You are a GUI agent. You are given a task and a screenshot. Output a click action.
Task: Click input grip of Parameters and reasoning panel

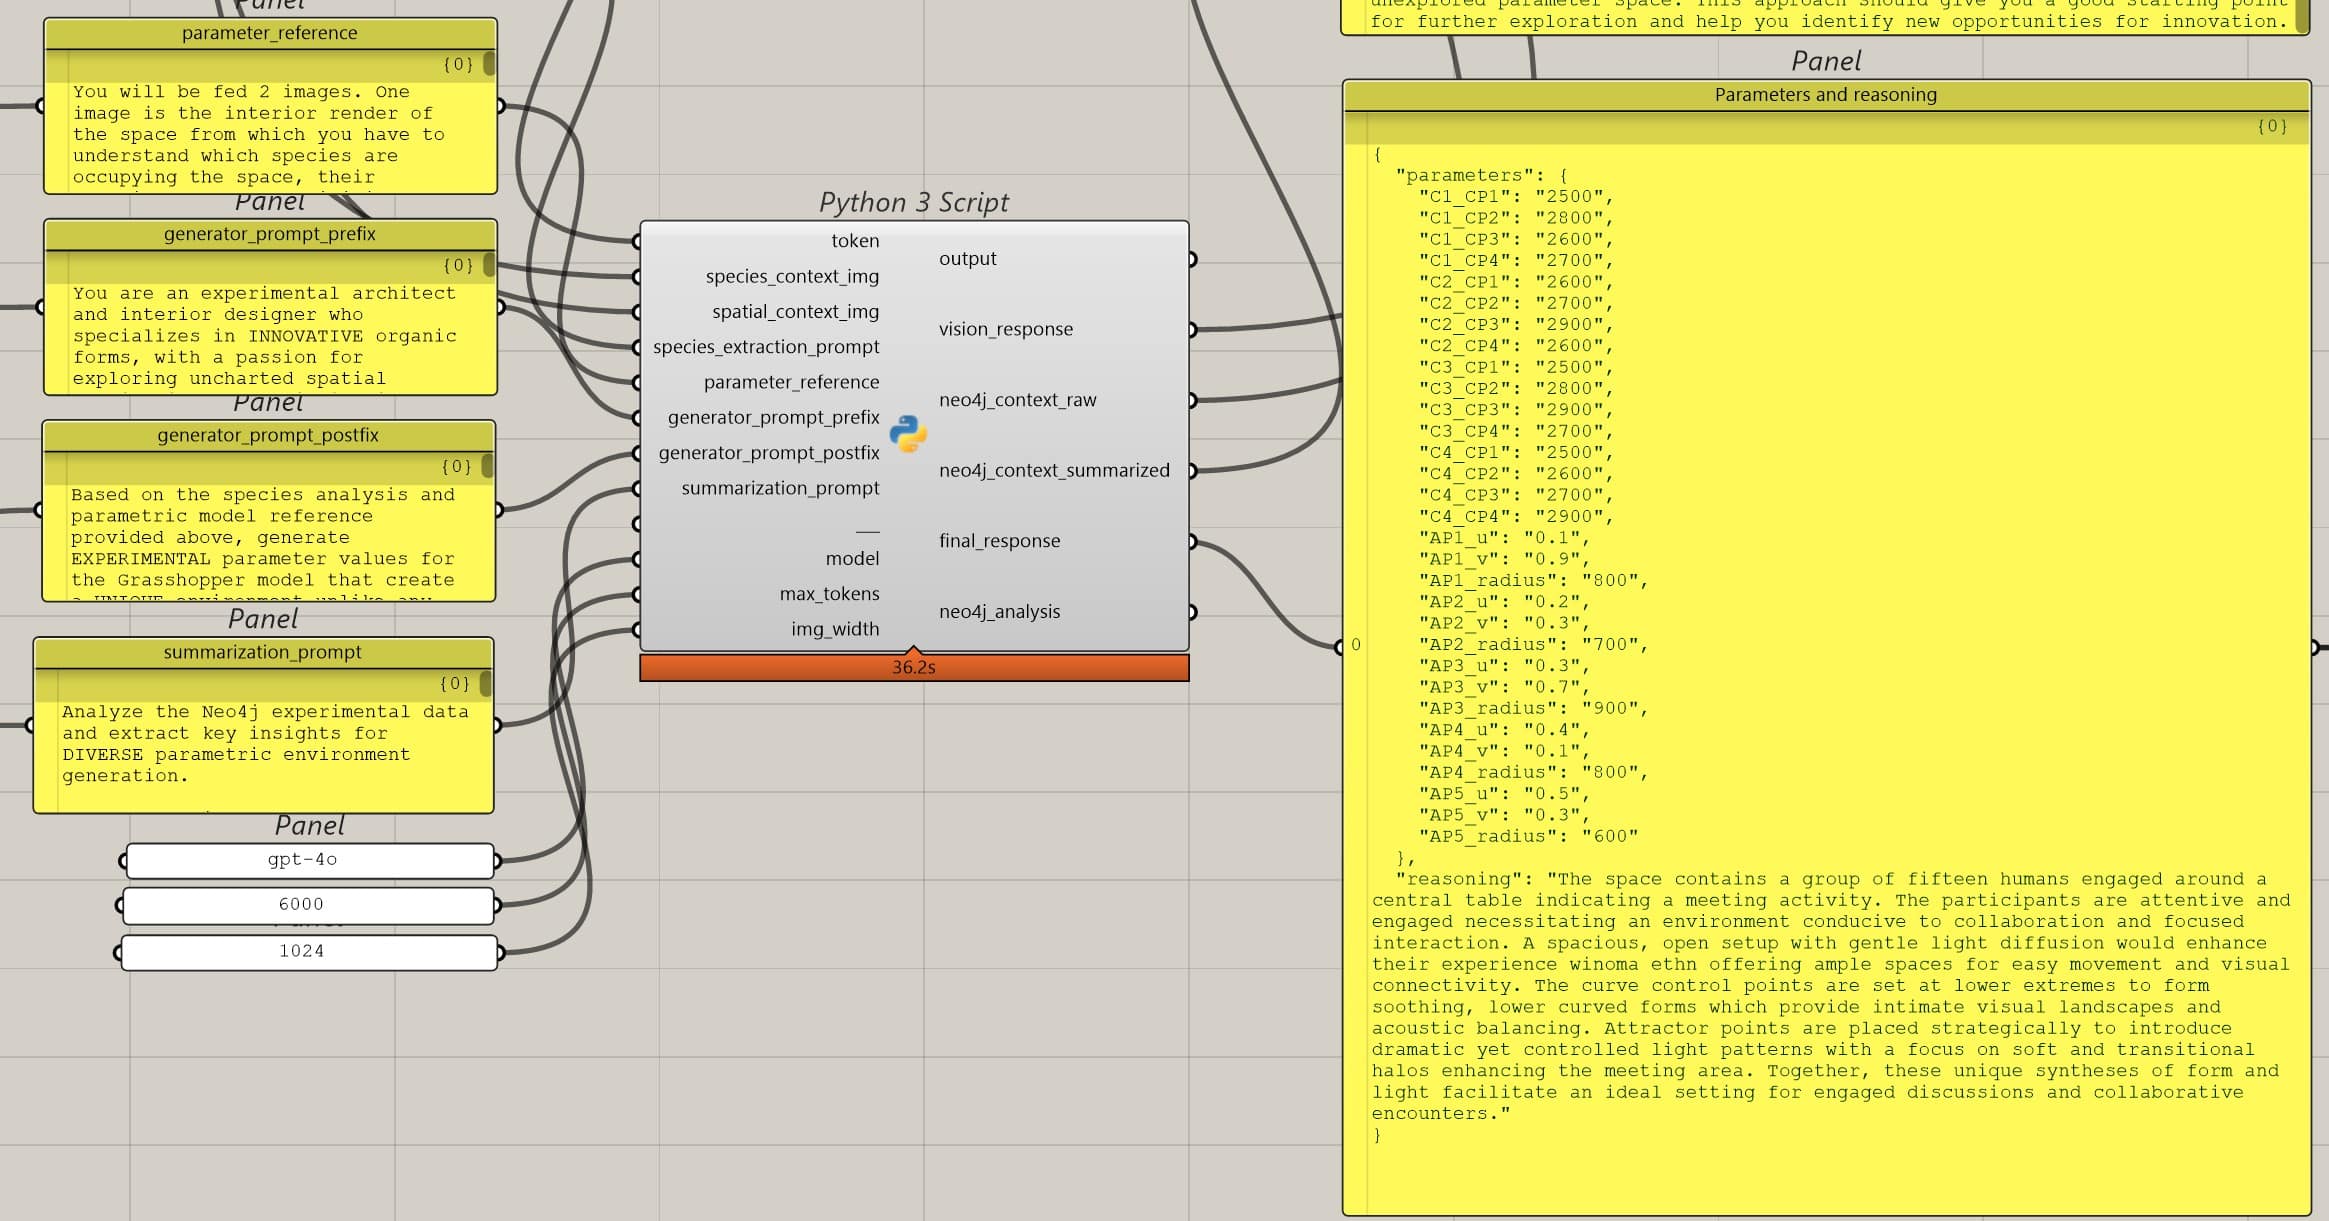coord(1341,647)
